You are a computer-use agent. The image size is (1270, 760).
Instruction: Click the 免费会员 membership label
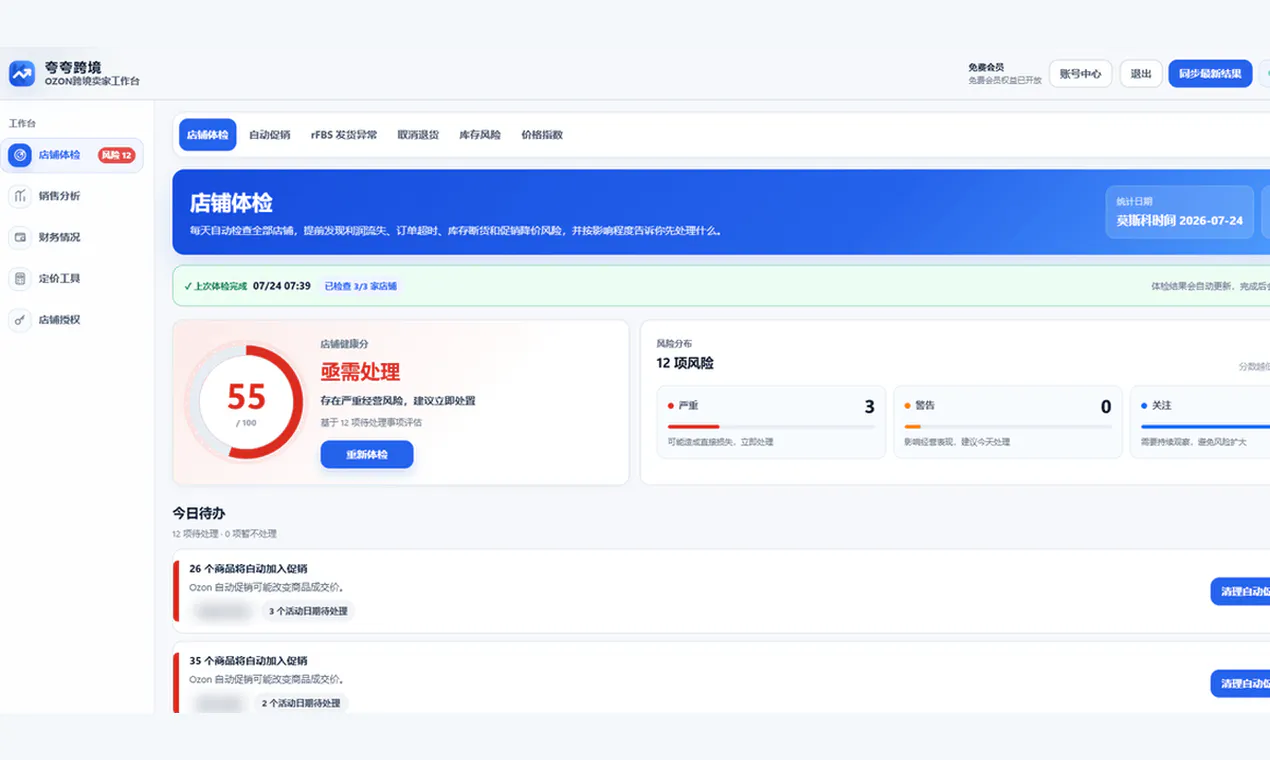pos(986,67)
